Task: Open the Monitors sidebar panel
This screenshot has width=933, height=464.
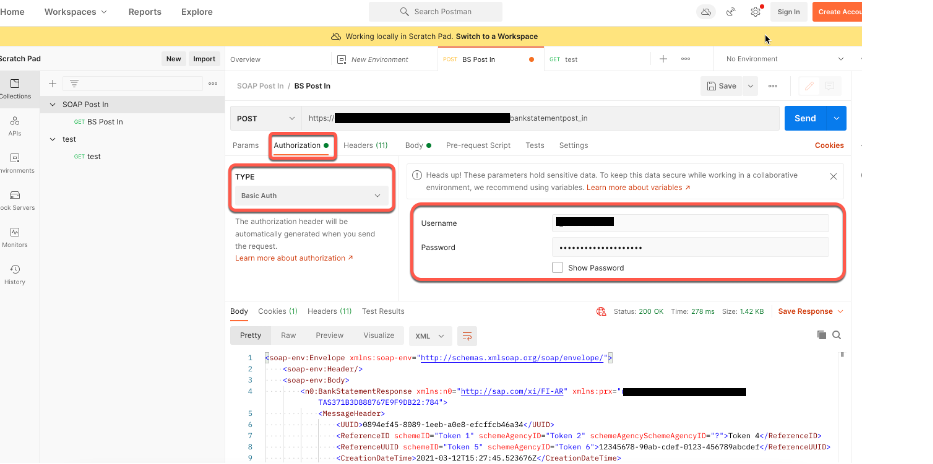Action: tap(14, 236)
